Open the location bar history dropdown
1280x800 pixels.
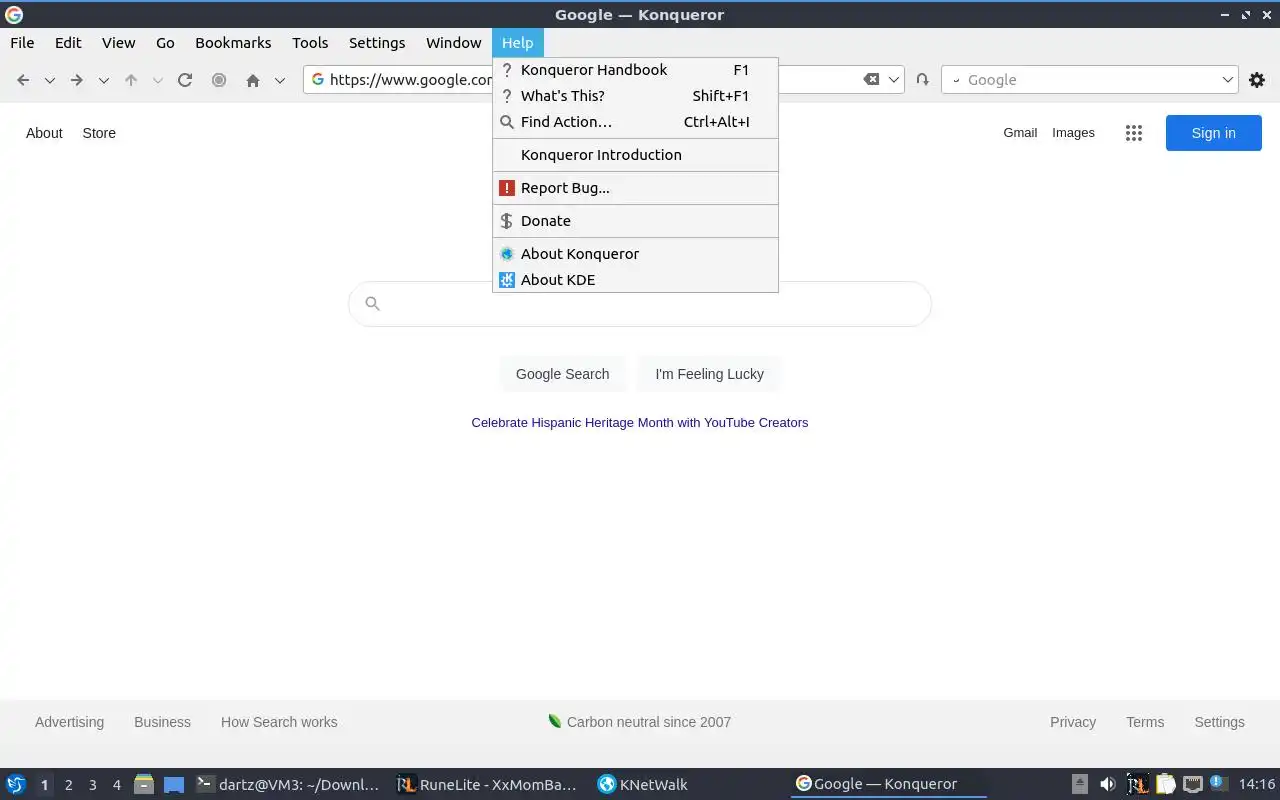click(895, 80)
